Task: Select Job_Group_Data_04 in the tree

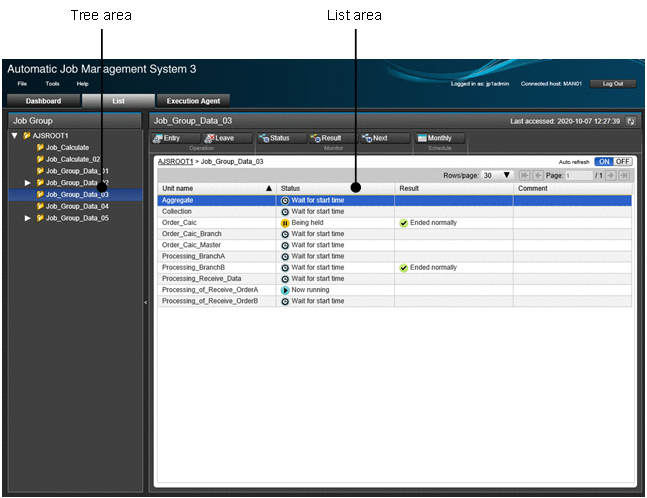Action: click(x=77, y=206)
